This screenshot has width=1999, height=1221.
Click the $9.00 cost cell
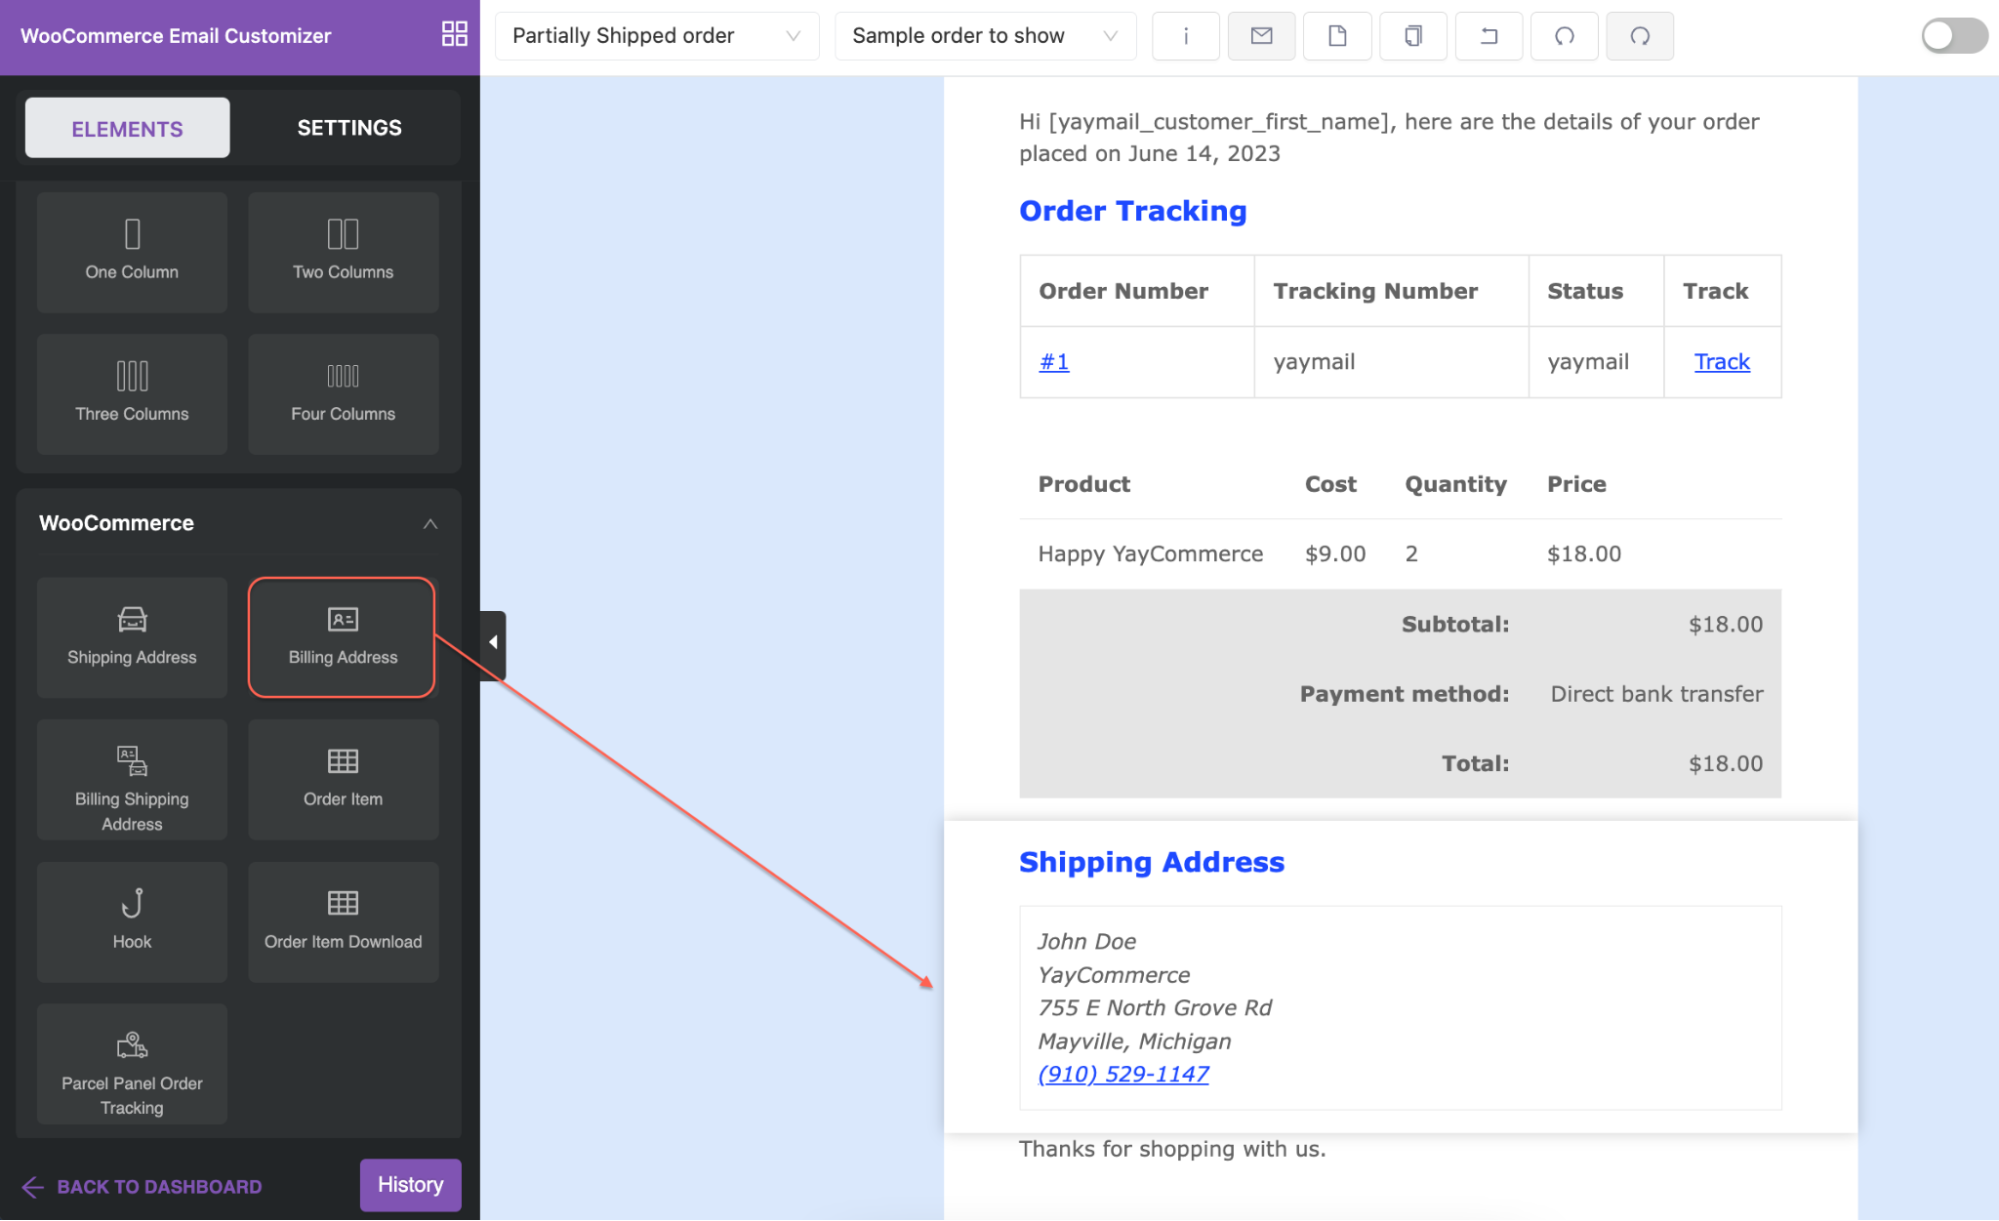1335,554
